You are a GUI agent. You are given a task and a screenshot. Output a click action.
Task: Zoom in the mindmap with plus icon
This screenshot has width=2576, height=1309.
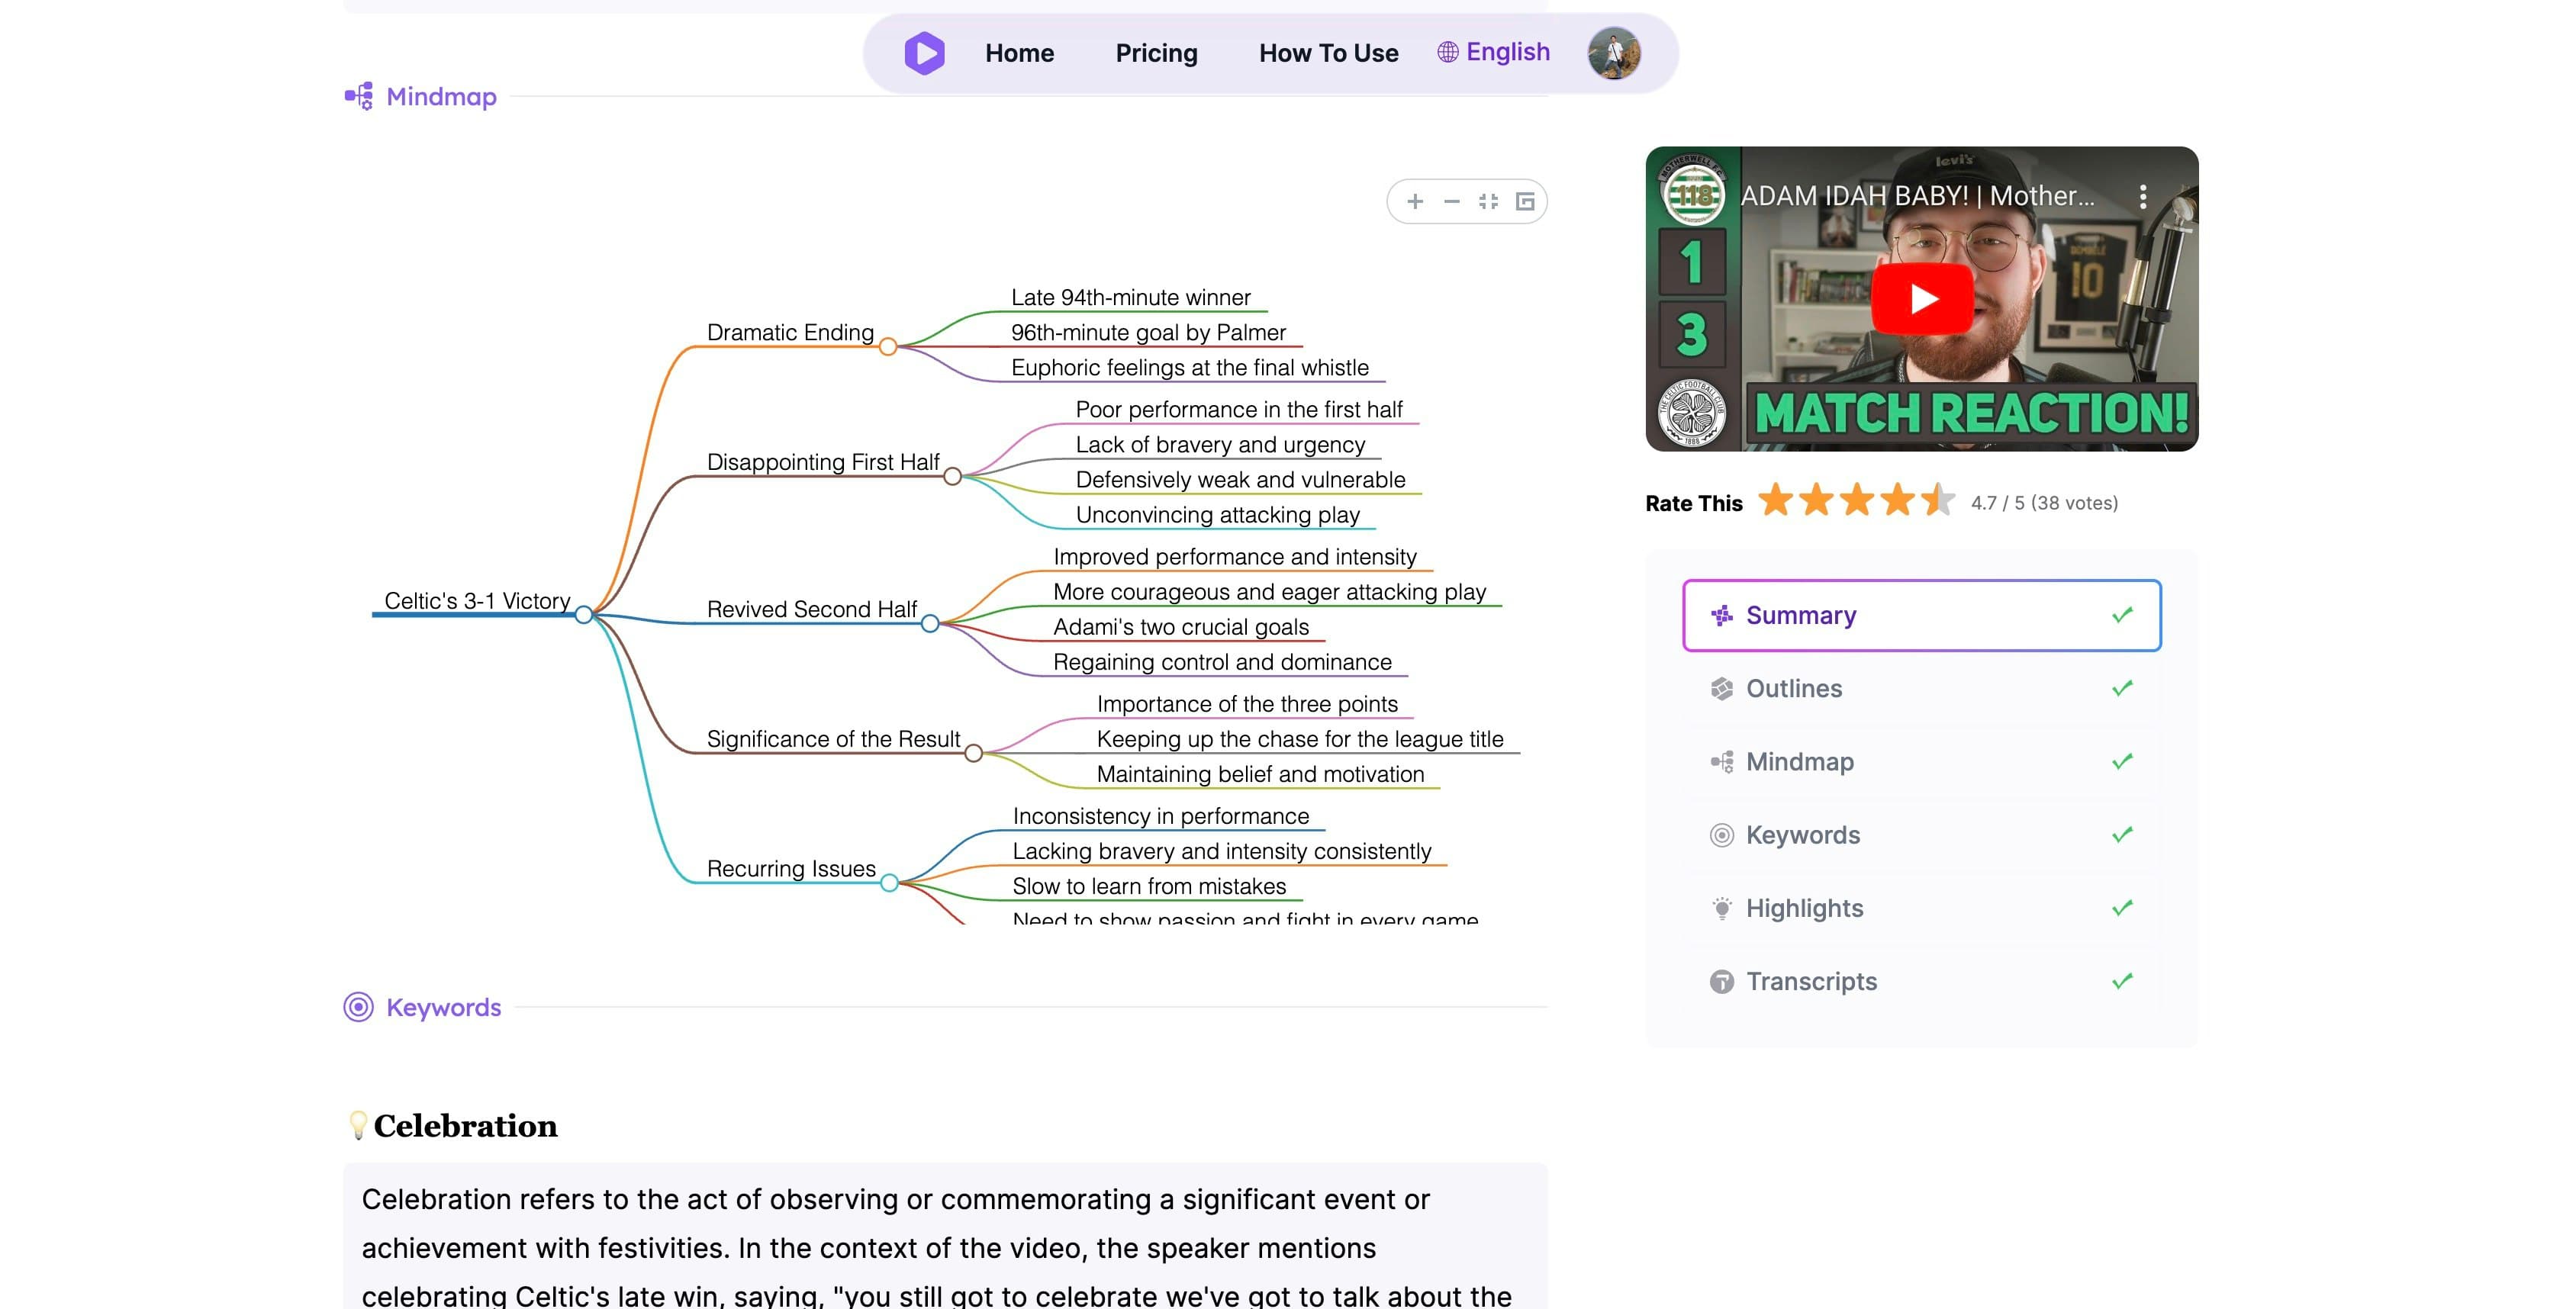coord(1414,202)
